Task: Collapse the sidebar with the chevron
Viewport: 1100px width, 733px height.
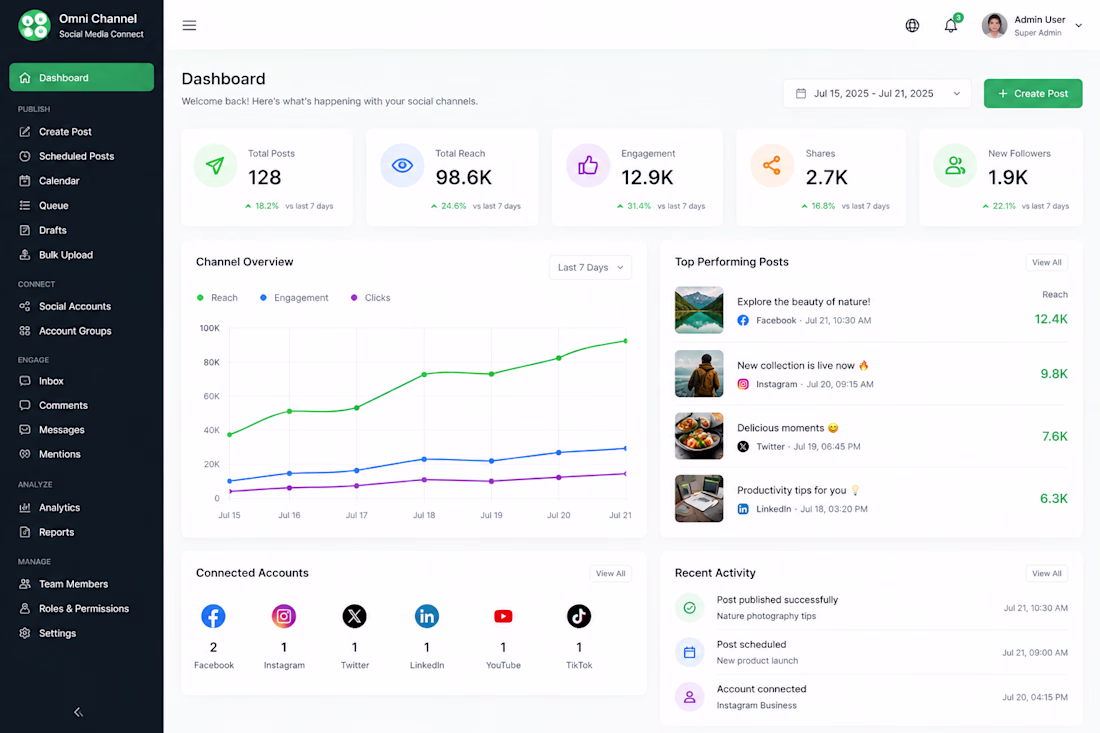Action: (79, 712)
